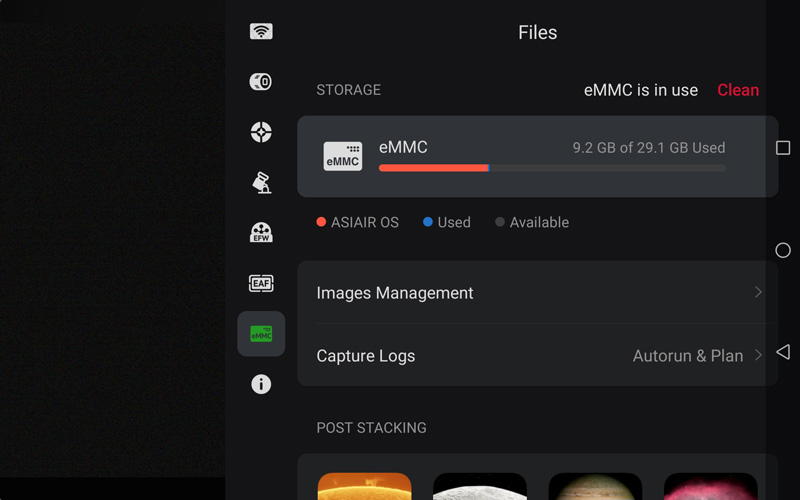Expand the Capture Logs chevron arrow

click(758, 355)
